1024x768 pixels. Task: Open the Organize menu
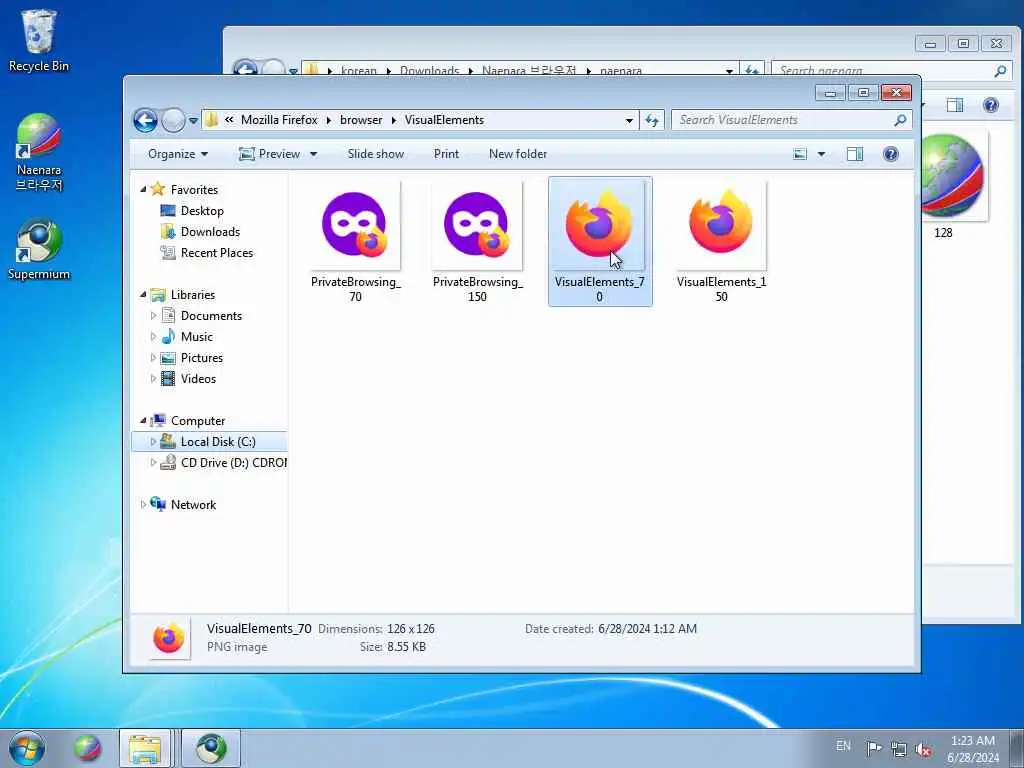(x=178, y=154)
